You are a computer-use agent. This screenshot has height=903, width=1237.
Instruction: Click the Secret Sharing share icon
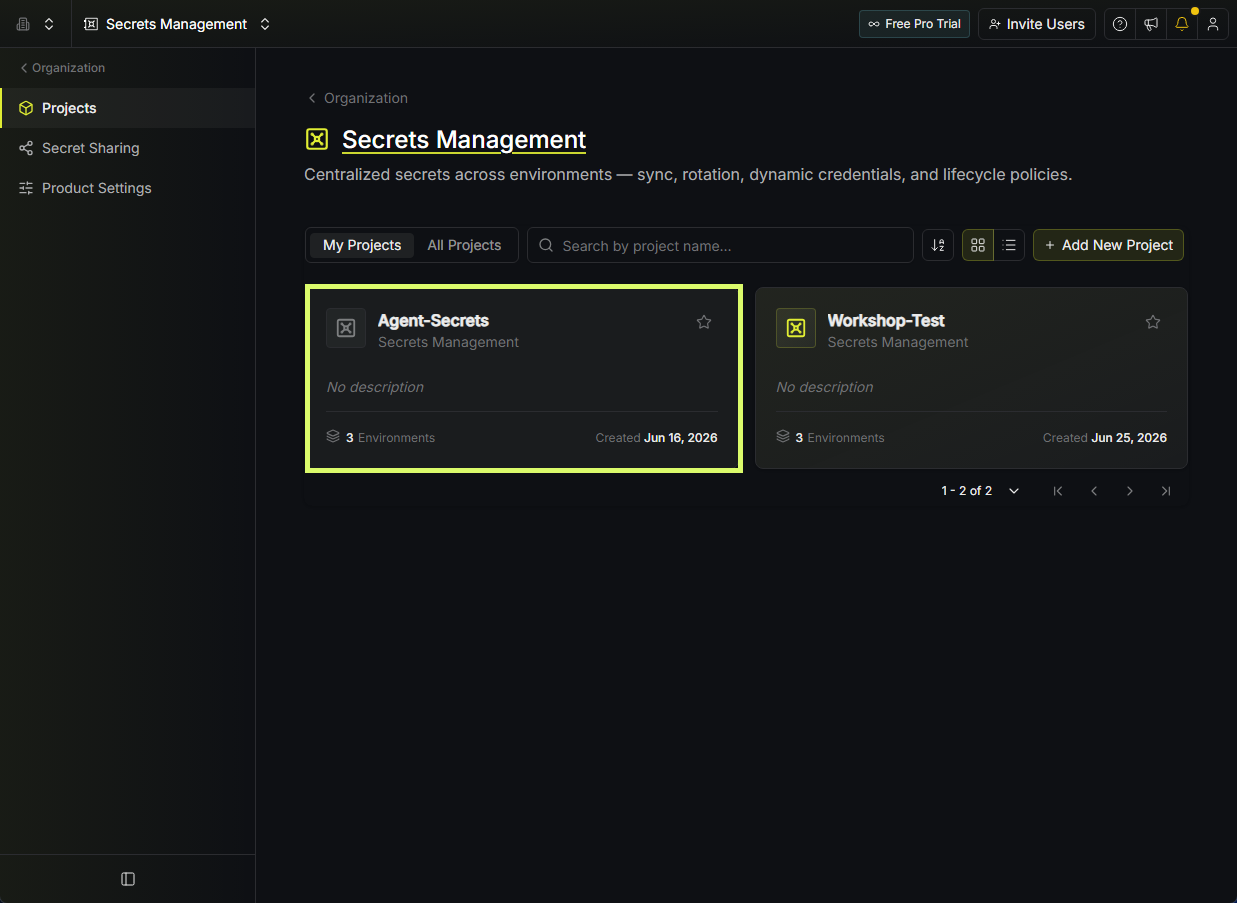(26, 148)
